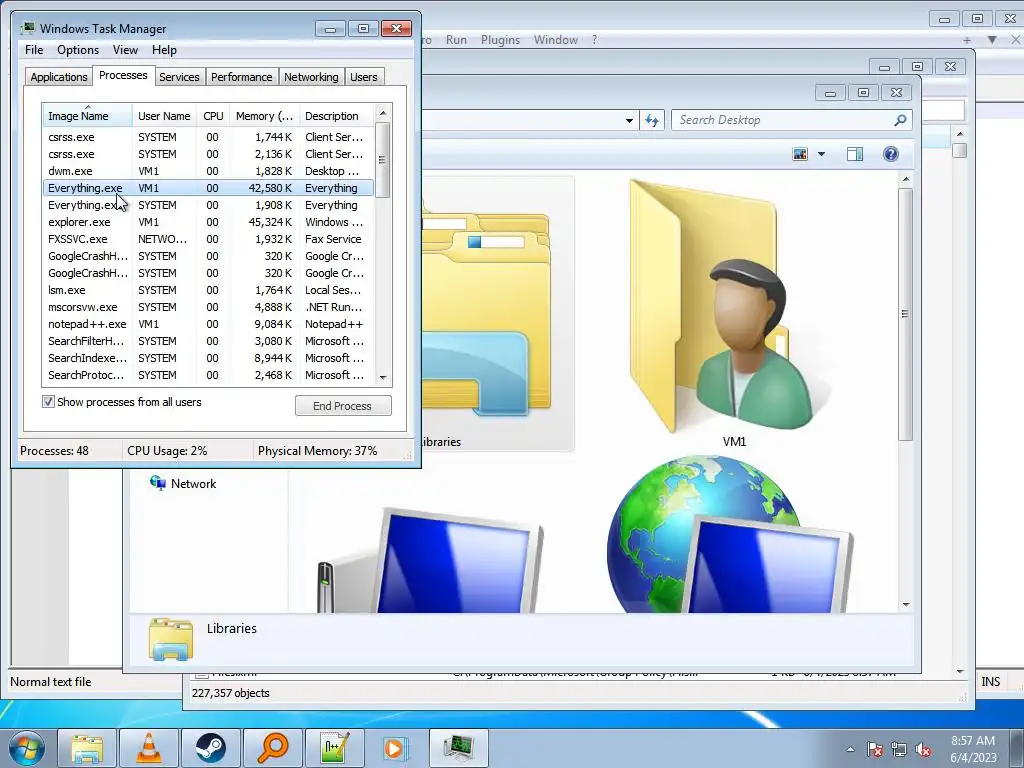Open Task Manager Help menu
Image resolution: width=1024 pixels, height=768 pixels.
pyautogui.click(x=164, y=50)
